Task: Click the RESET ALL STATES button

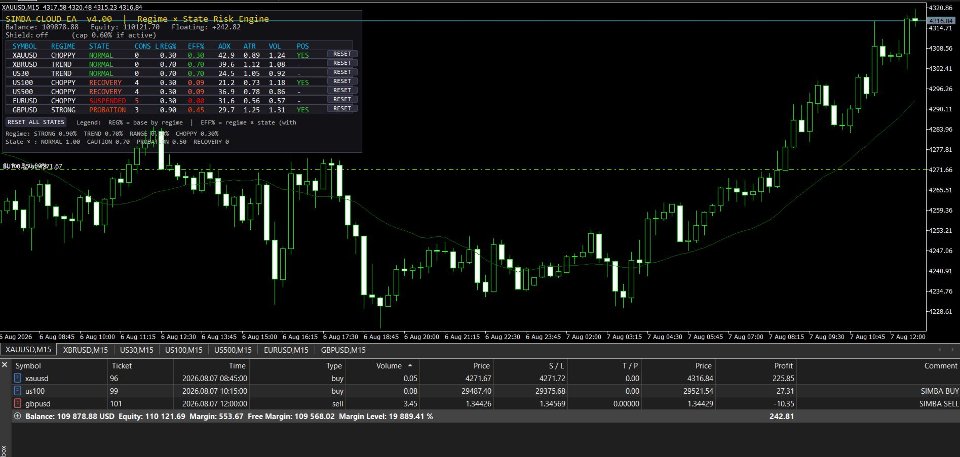Action: 36,122
